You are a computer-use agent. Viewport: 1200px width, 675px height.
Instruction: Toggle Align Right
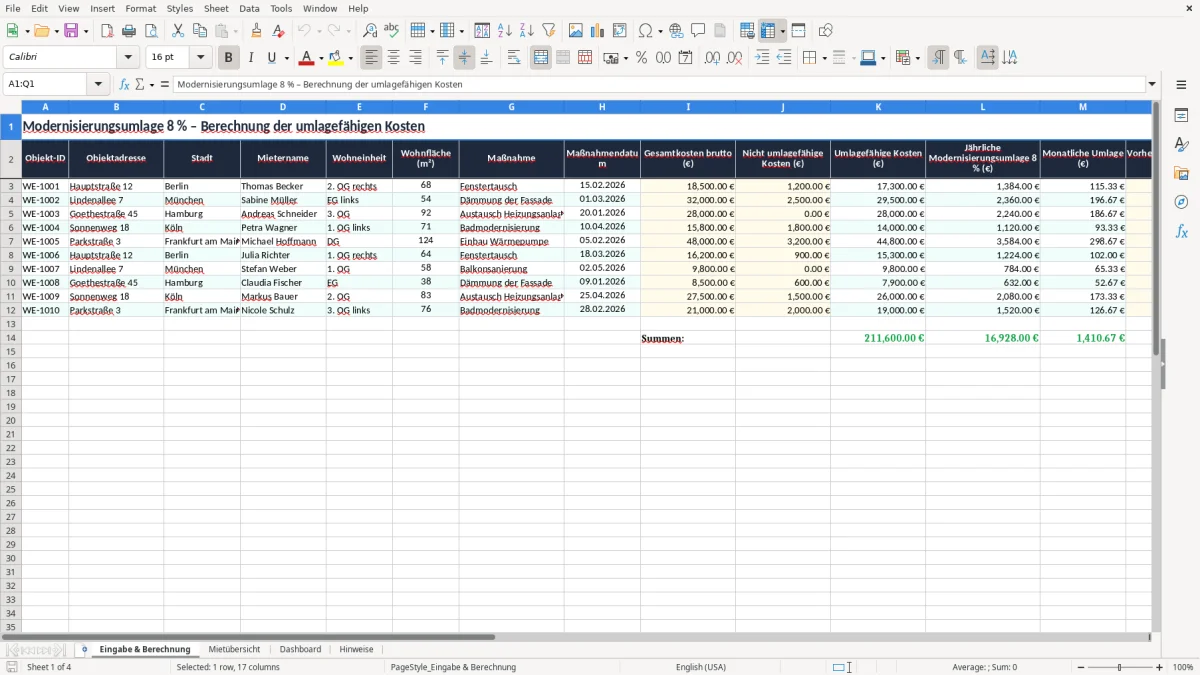click(415, 58)
